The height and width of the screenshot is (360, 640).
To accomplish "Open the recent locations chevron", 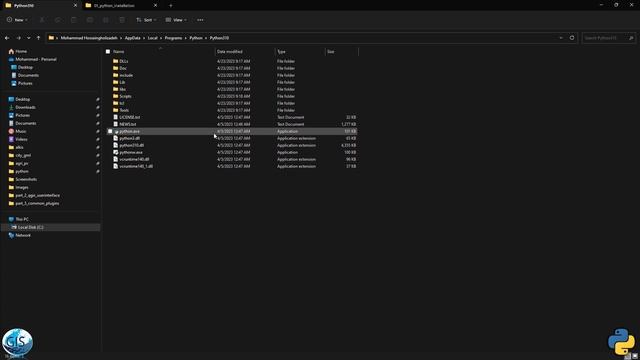I will [x=29, y=38].
